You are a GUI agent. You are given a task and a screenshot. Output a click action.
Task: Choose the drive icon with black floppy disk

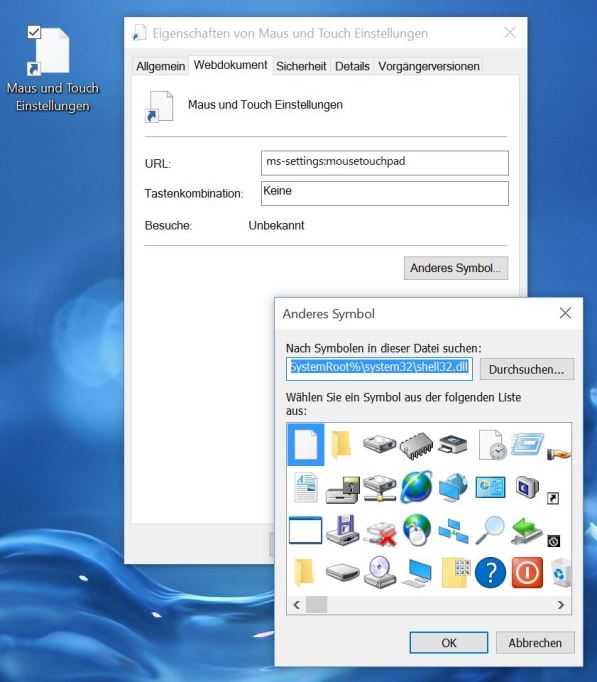343,489
